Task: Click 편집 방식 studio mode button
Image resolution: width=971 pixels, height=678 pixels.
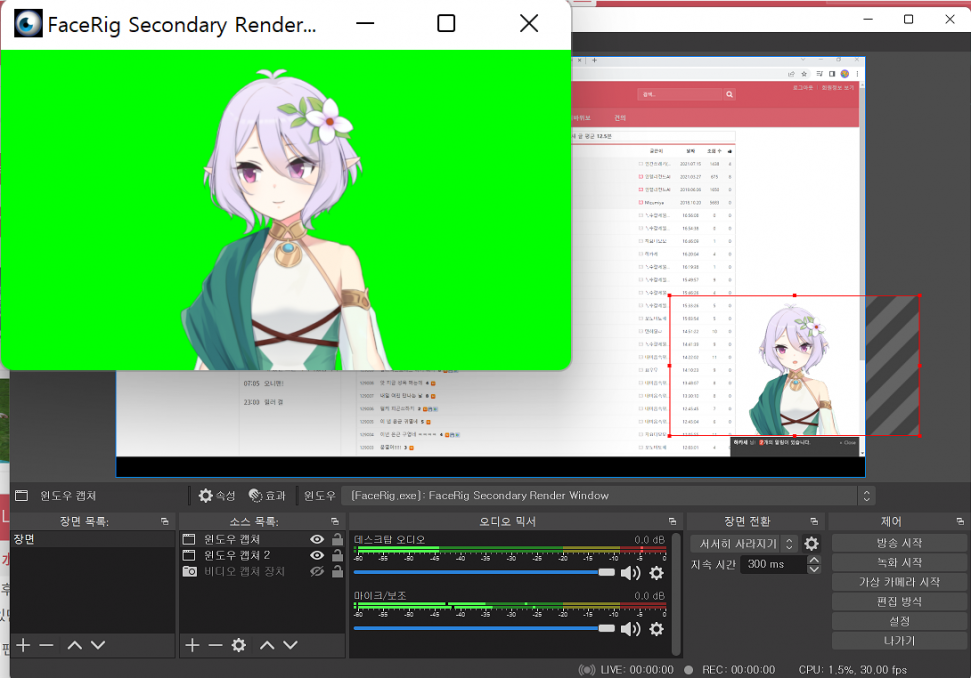Action: [899, 602]
